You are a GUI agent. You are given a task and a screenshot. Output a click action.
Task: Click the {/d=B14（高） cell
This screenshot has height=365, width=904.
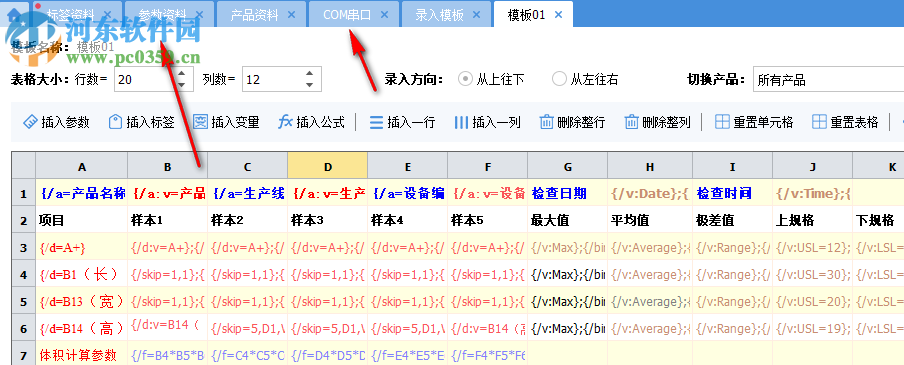click(x=82, y=328)
